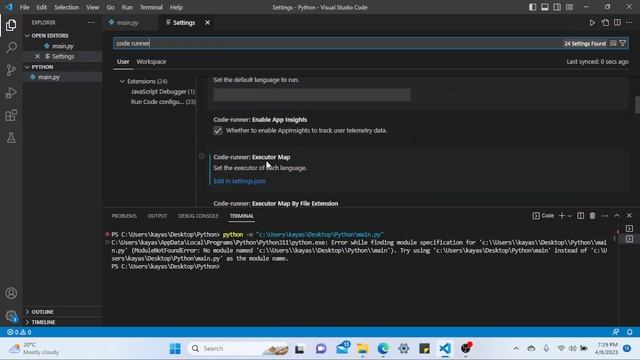Open editor More Actions ellipsis
The width and height of the screenshot is (640, 360).
click(629, 23)
